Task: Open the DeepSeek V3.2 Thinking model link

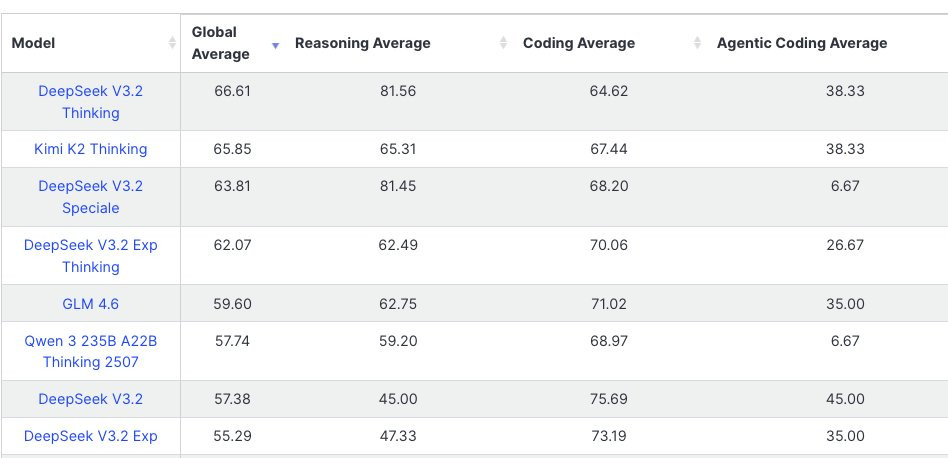Action: pos(90,102)
